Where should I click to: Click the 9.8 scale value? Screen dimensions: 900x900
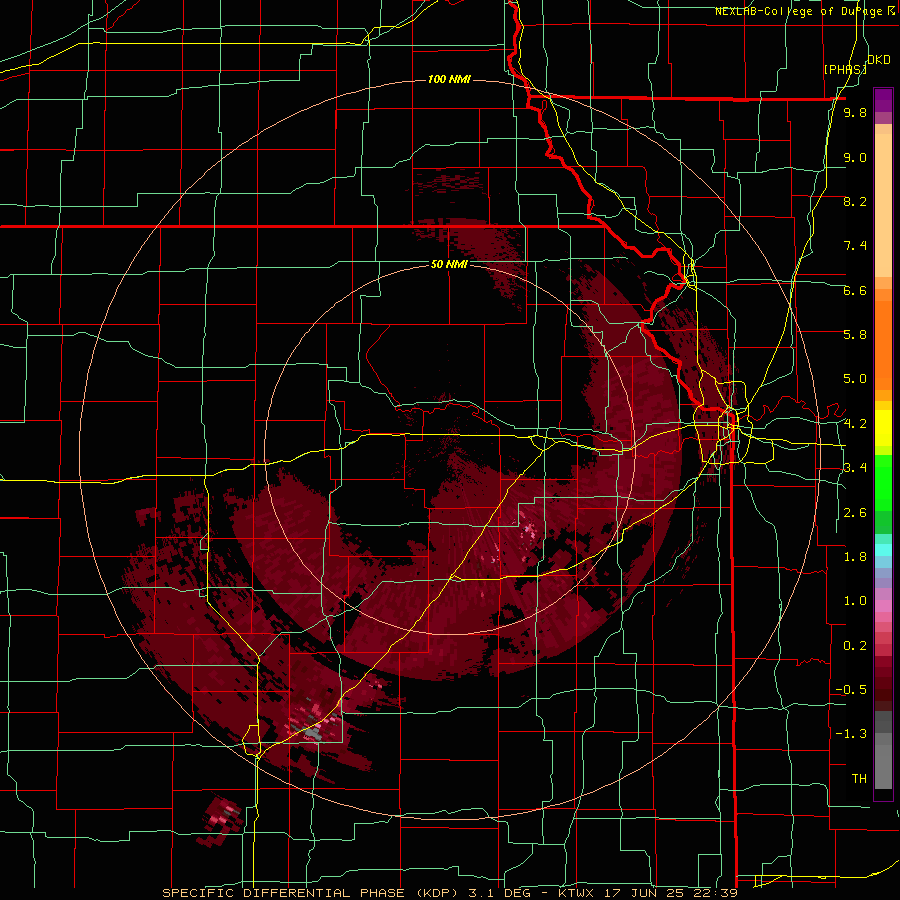855,112
